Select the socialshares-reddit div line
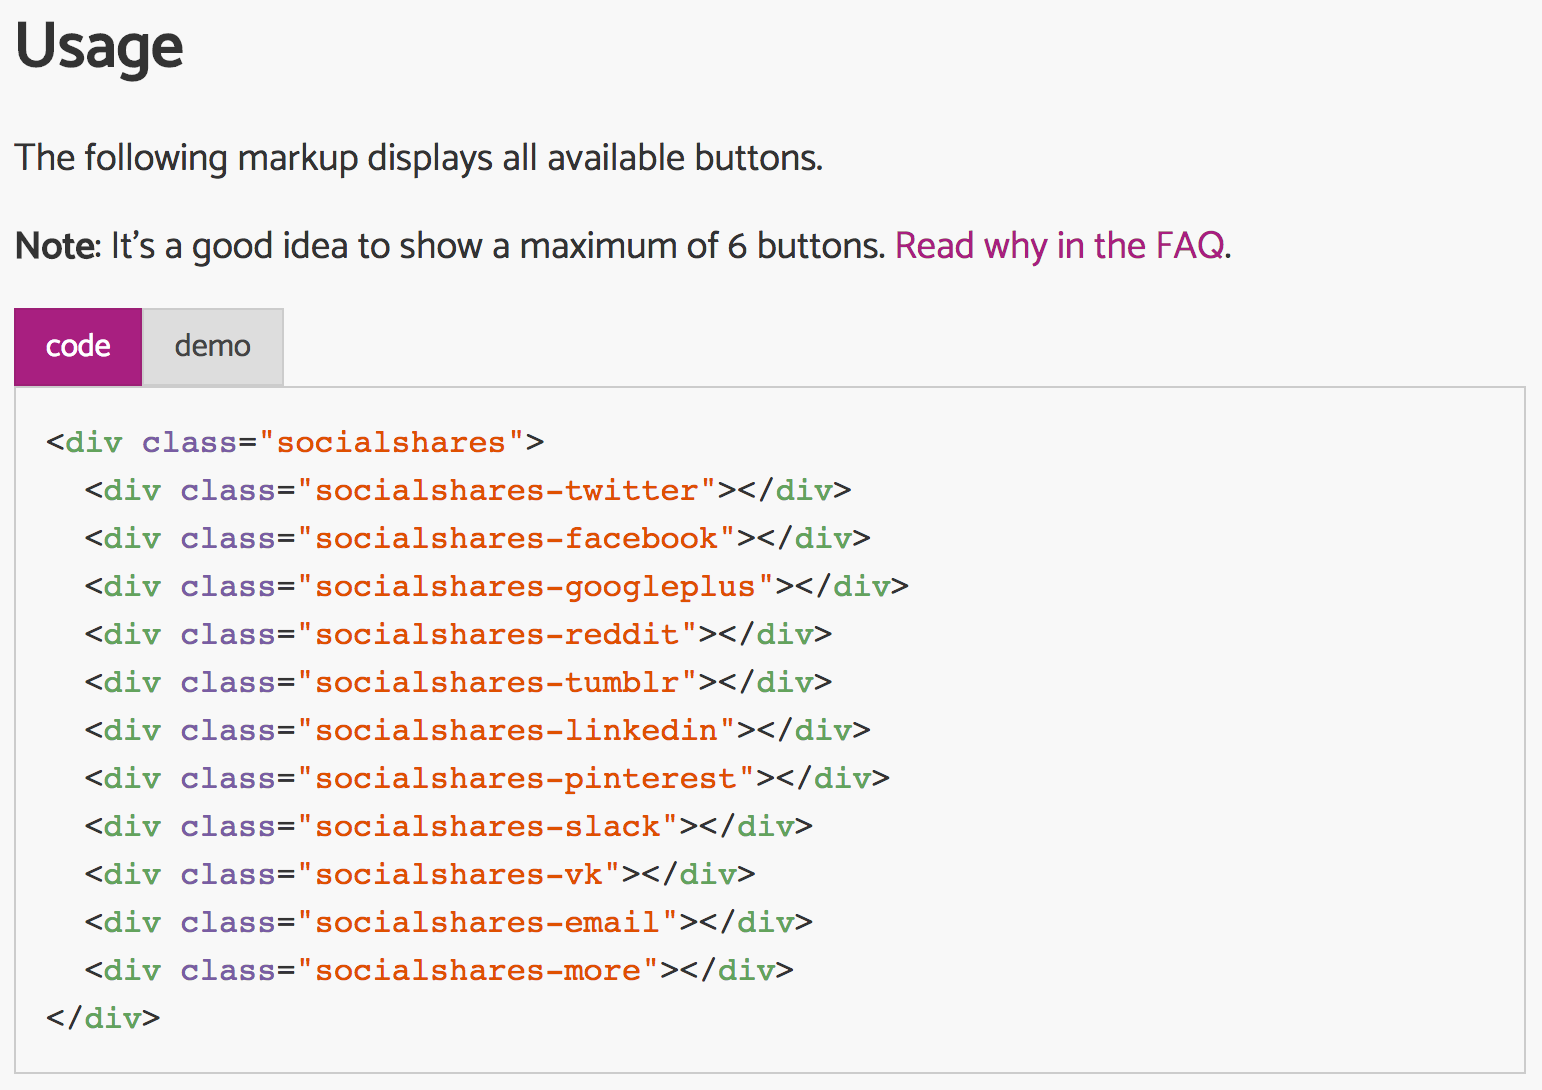Screen dimensions: 1542x1090 457,633
